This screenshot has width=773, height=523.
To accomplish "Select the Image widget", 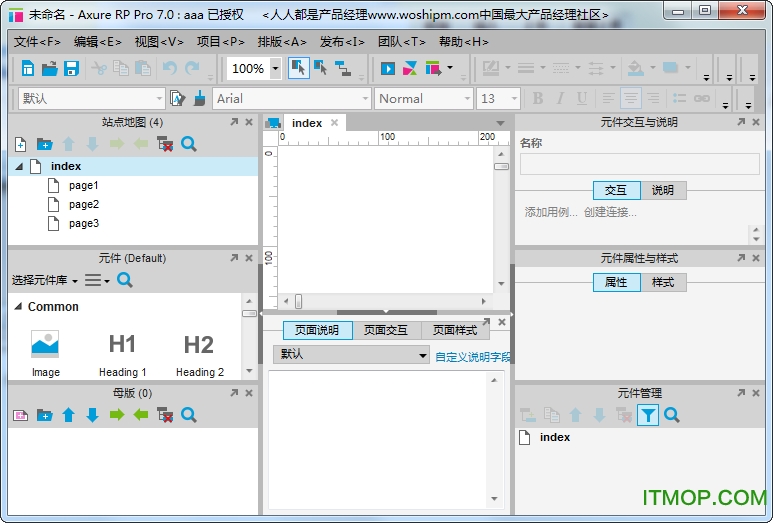I will [x=45, y=353].
